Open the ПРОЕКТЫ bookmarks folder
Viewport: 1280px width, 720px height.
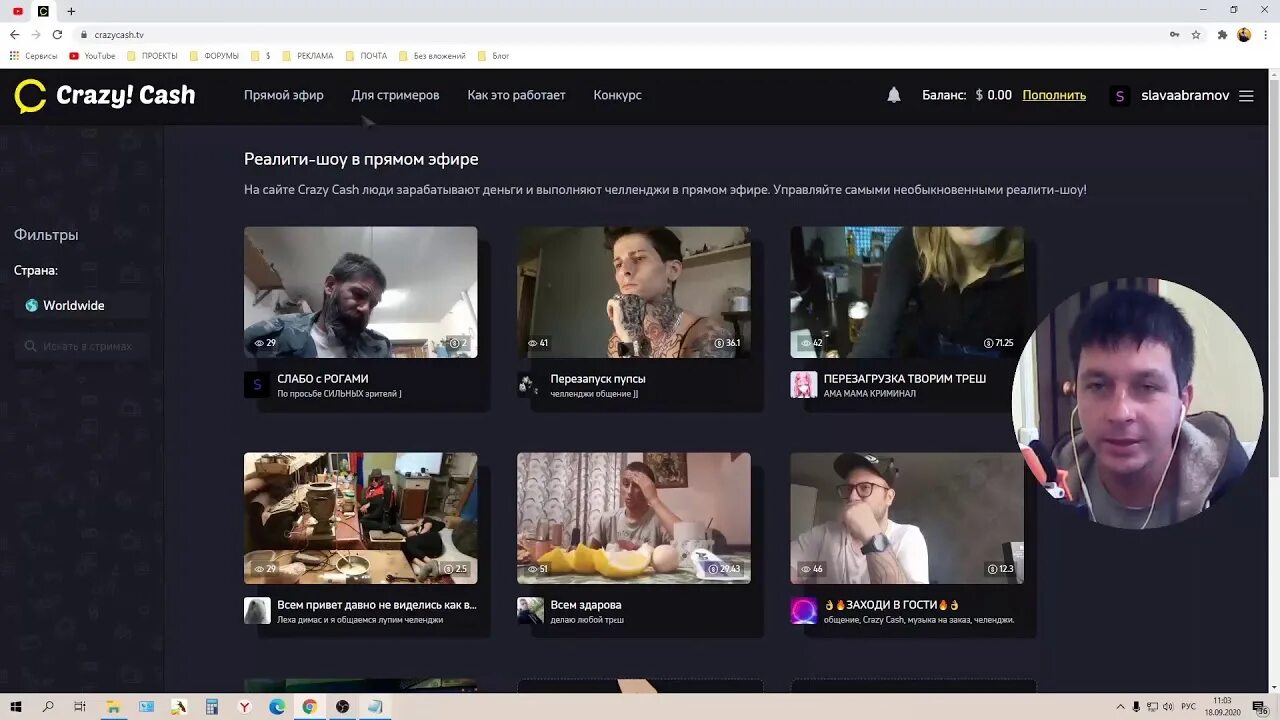click(x=152, y=56)
